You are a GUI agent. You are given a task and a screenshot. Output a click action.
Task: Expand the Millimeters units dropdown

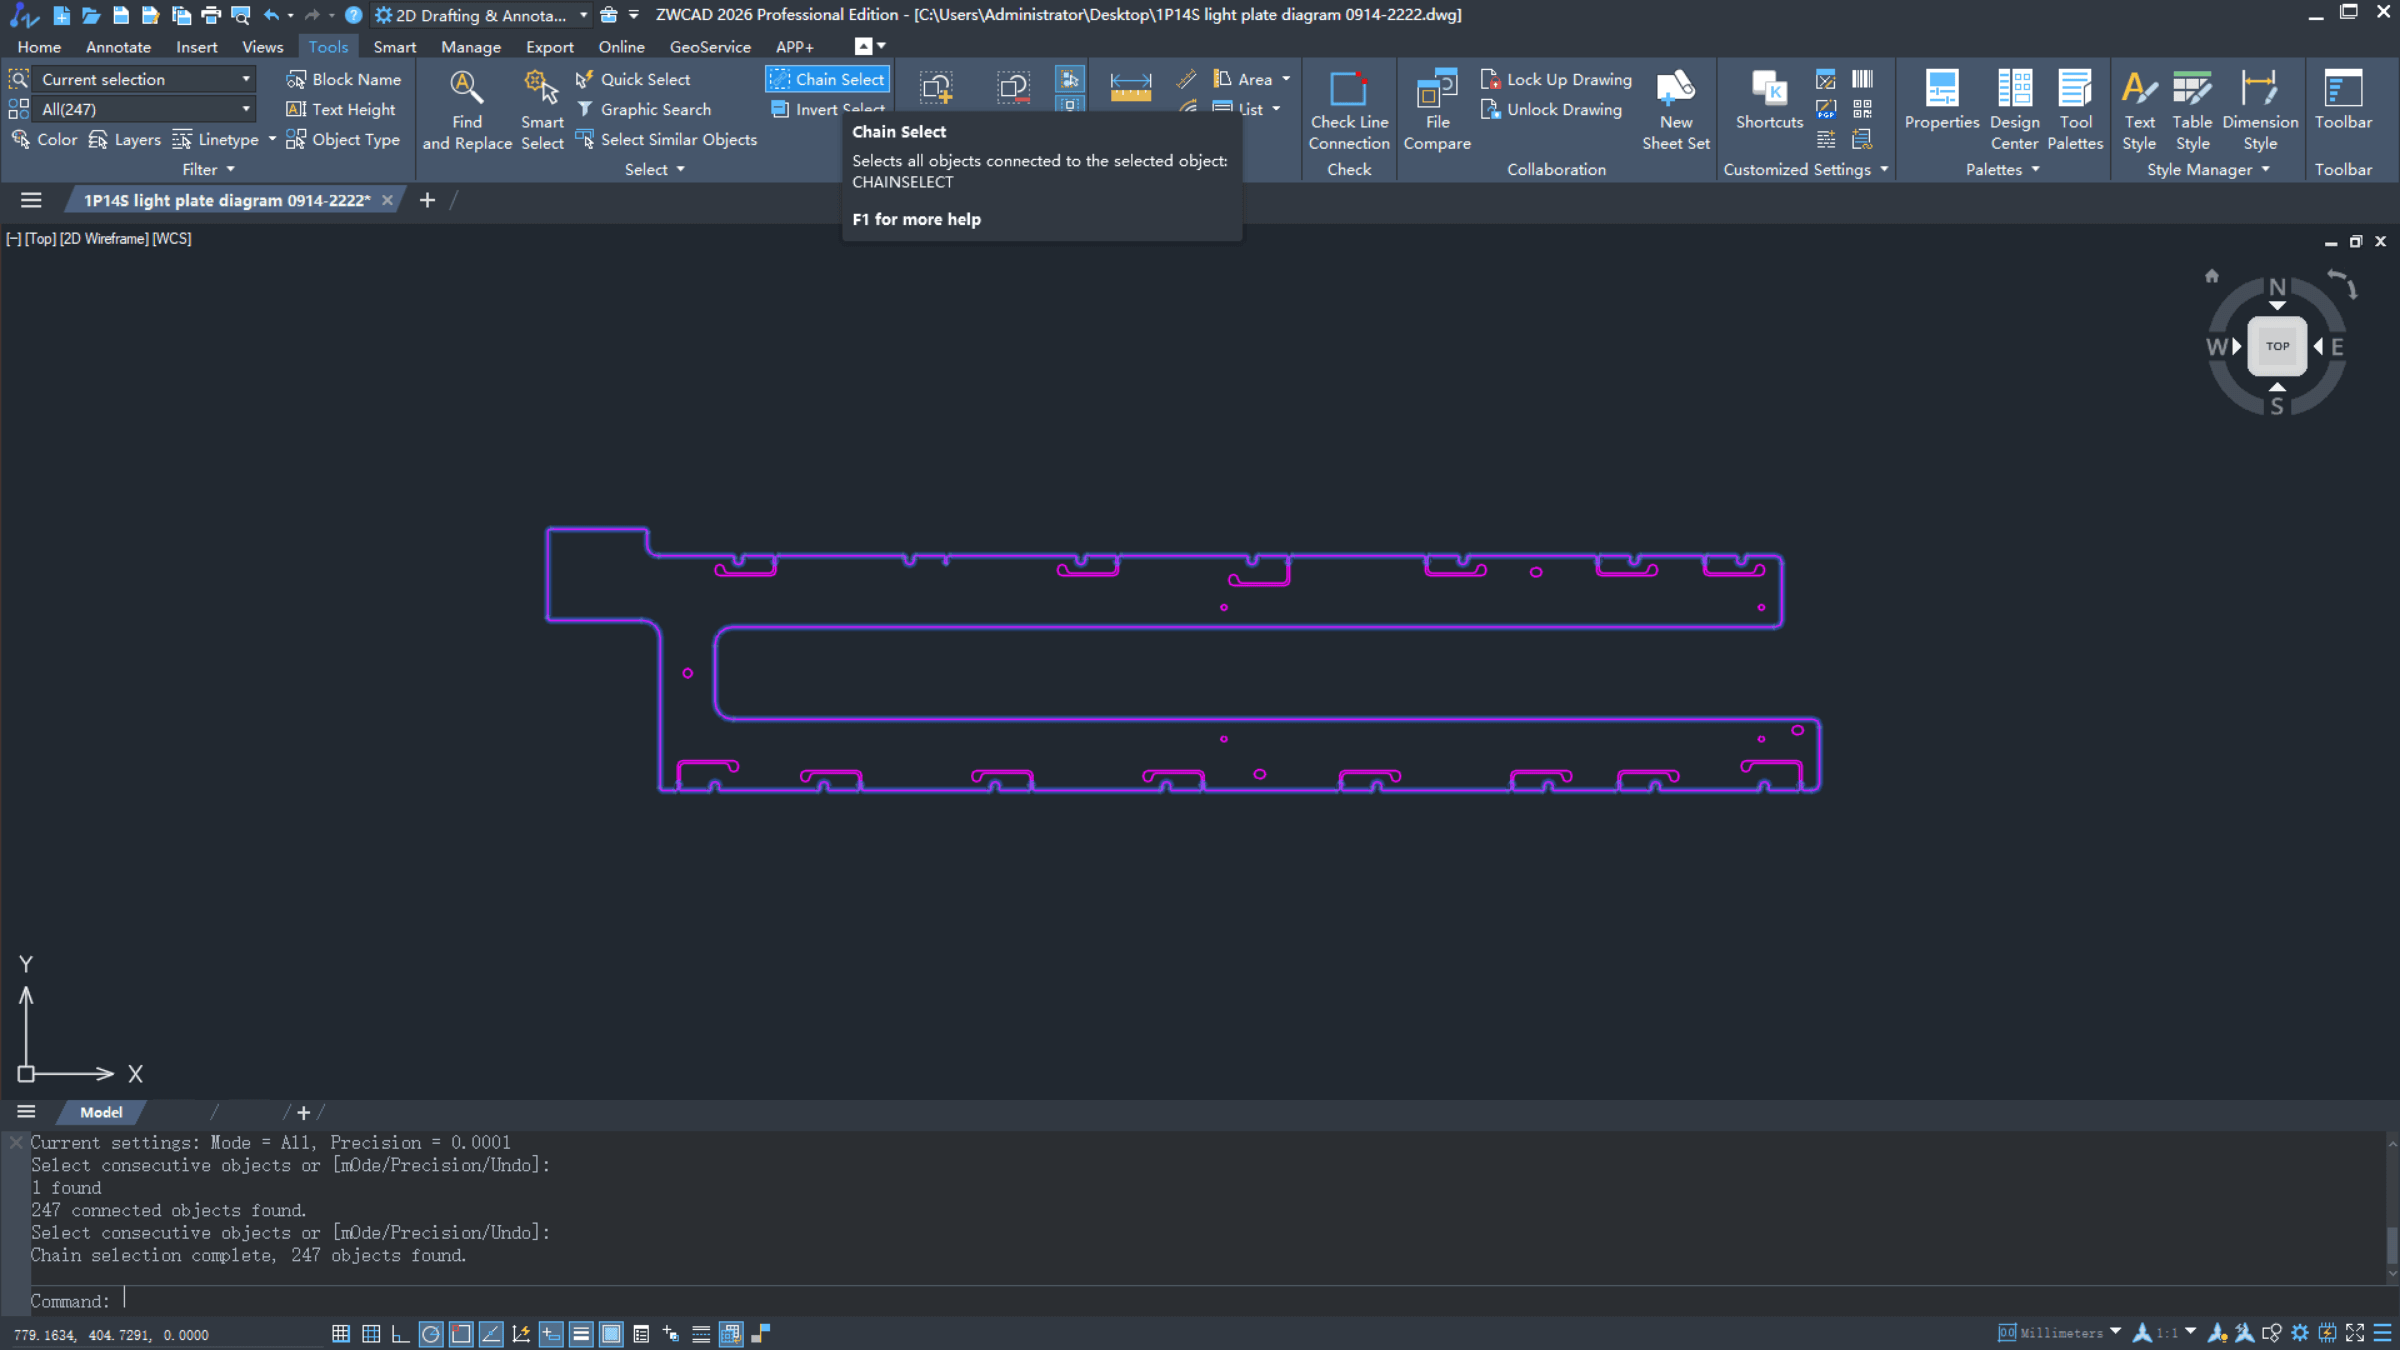coord(2115,1332)
